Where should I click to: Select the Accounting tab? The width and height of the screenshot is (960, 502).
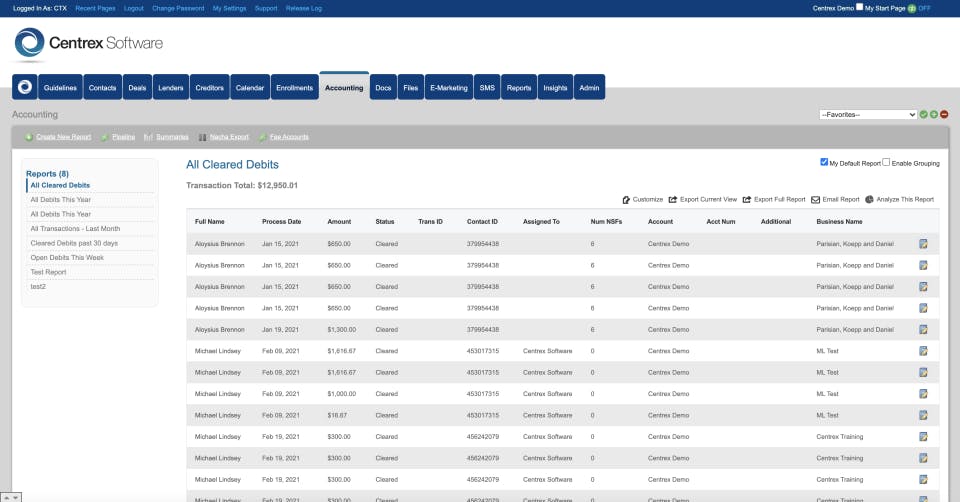344,87
